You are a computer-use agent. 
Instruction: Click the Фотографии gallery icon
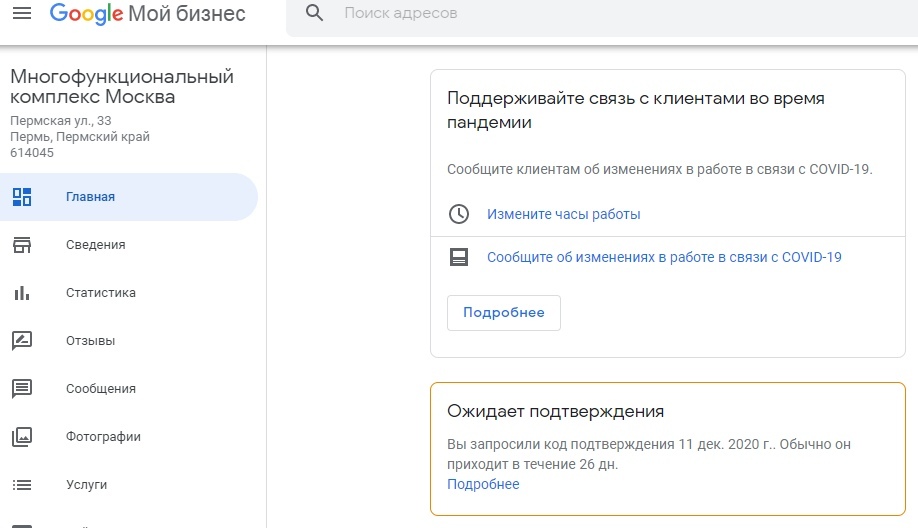[22, 437]
